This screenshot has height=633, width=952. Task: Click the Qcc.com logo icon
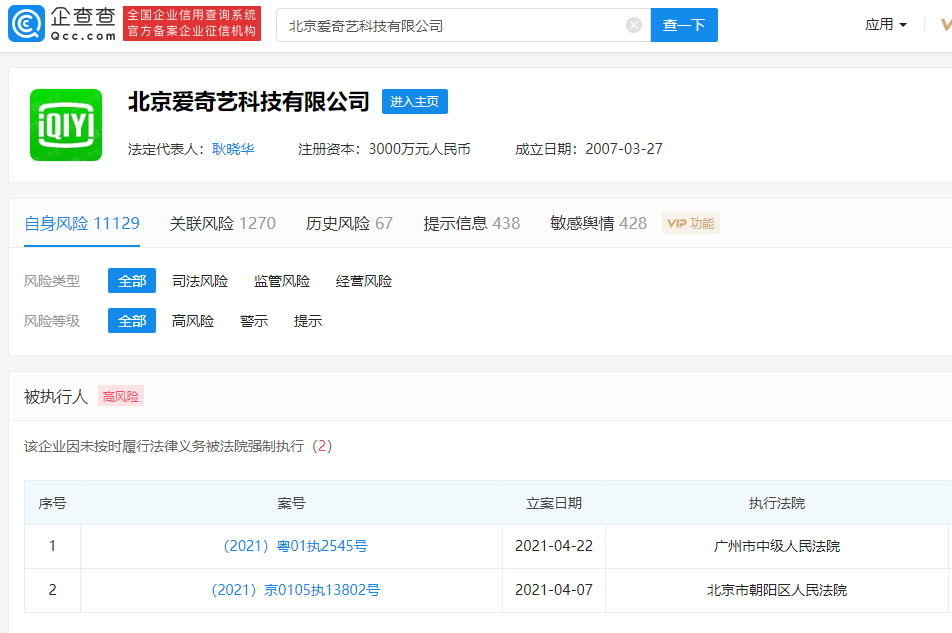(x=26, y=24)
